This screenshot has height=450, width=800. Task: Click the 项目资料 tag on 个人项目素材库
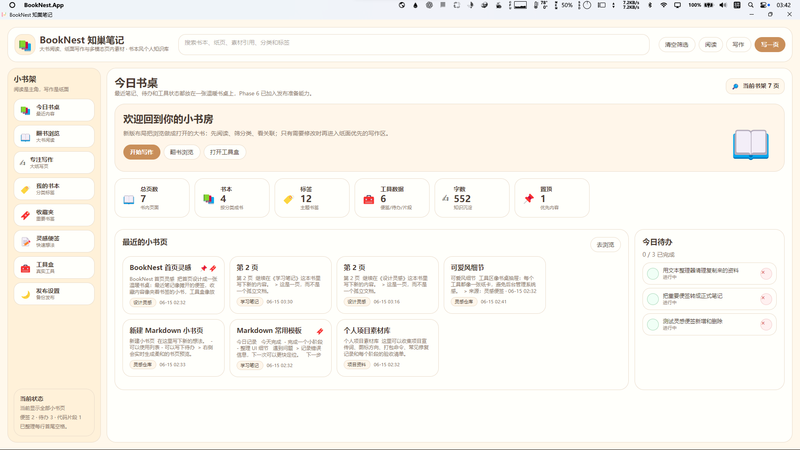pos(357,365)
